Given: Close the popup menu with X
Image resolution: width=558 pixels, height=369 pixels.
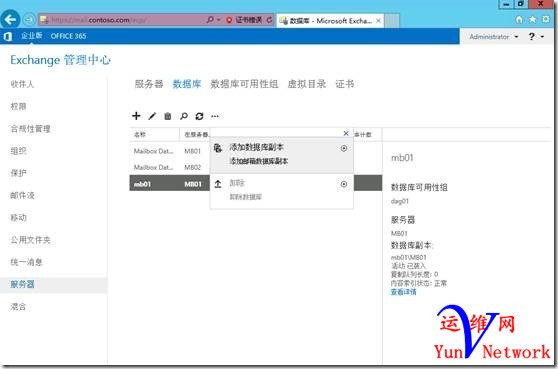Looking at the screenshot, I should tap(346, 133).
